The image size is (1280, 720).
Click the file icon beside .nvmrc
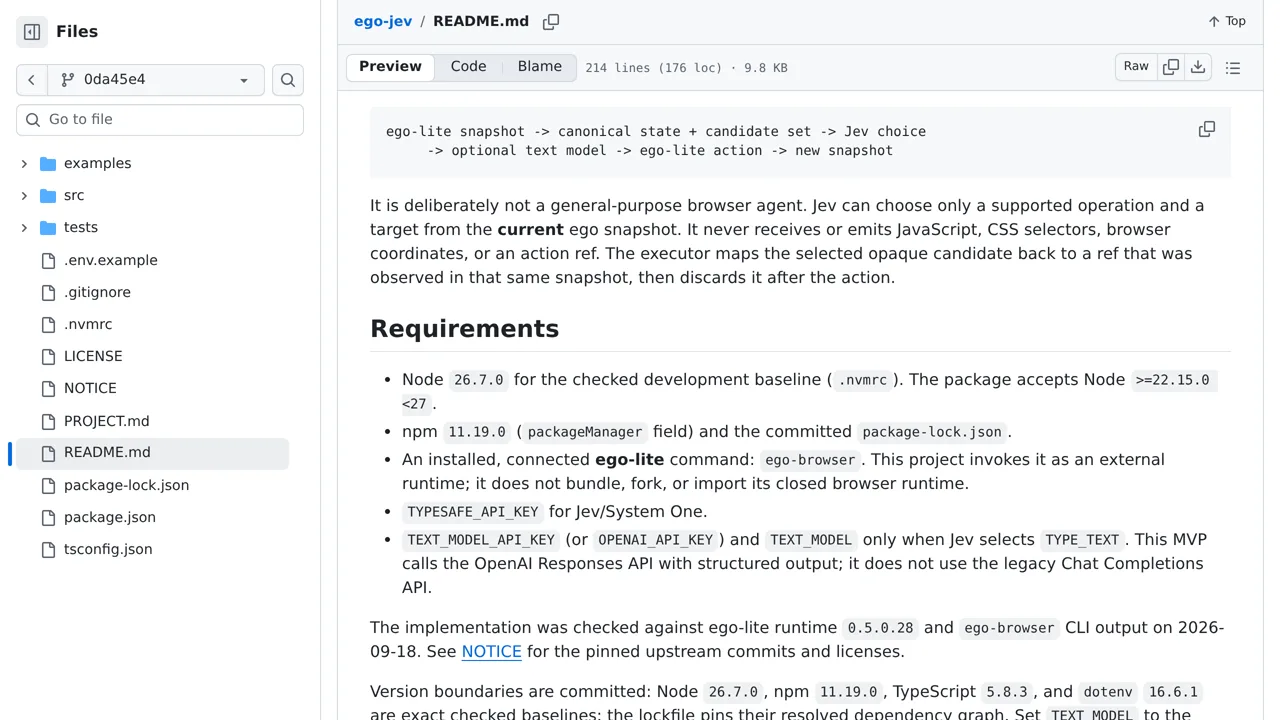[x=48, y=325]
